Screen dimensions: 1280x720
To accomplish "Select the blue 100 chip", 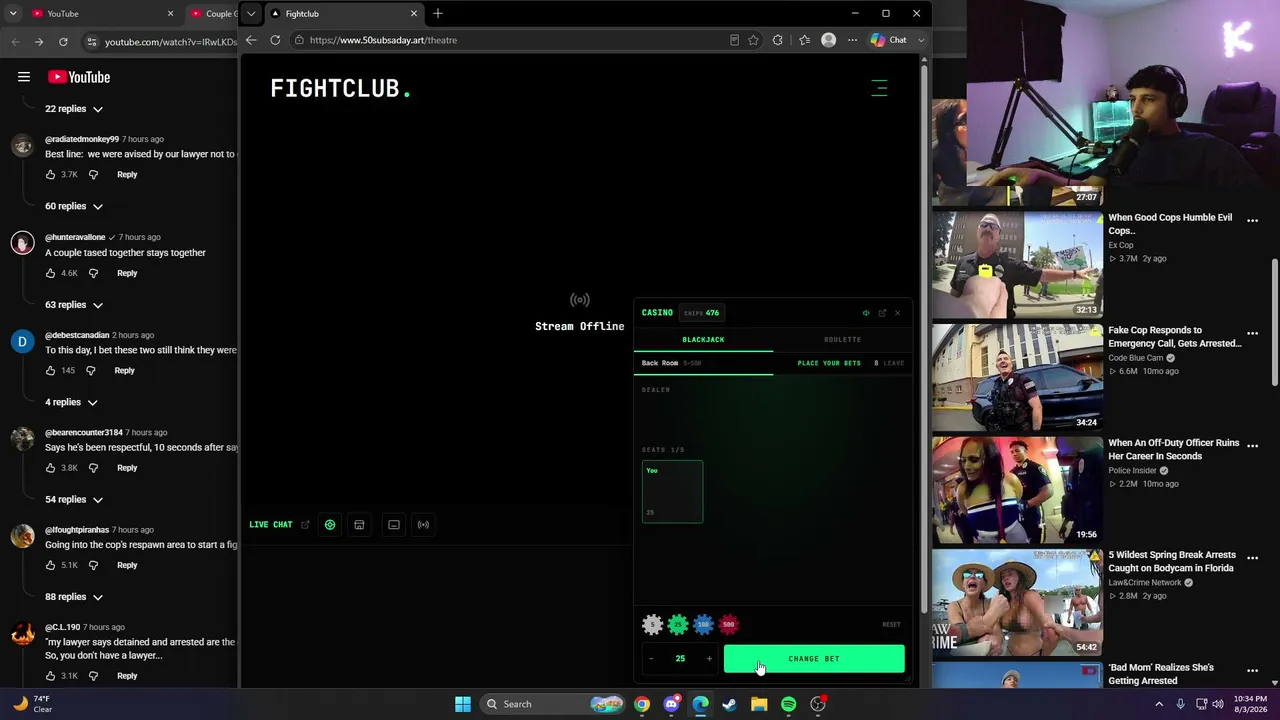I will [703, 625].
